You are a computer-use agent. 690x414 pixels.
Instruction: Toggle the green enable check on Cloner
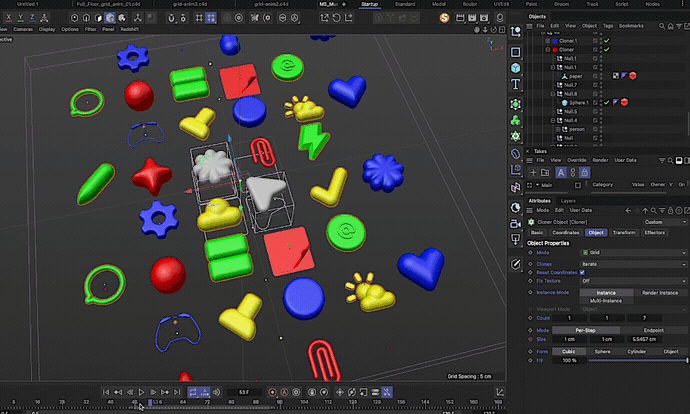point(607,49)
